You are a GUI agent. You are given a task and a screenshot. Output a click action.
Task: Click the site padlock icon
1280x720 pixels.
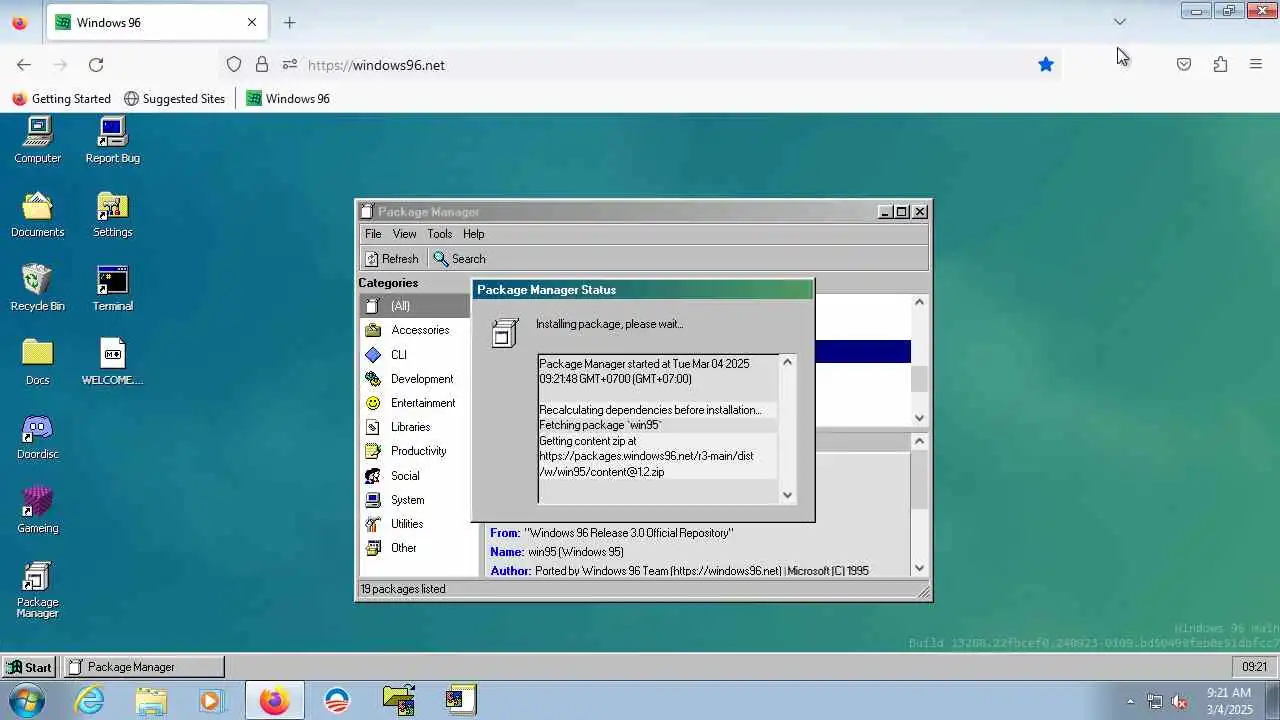(262, 64)
